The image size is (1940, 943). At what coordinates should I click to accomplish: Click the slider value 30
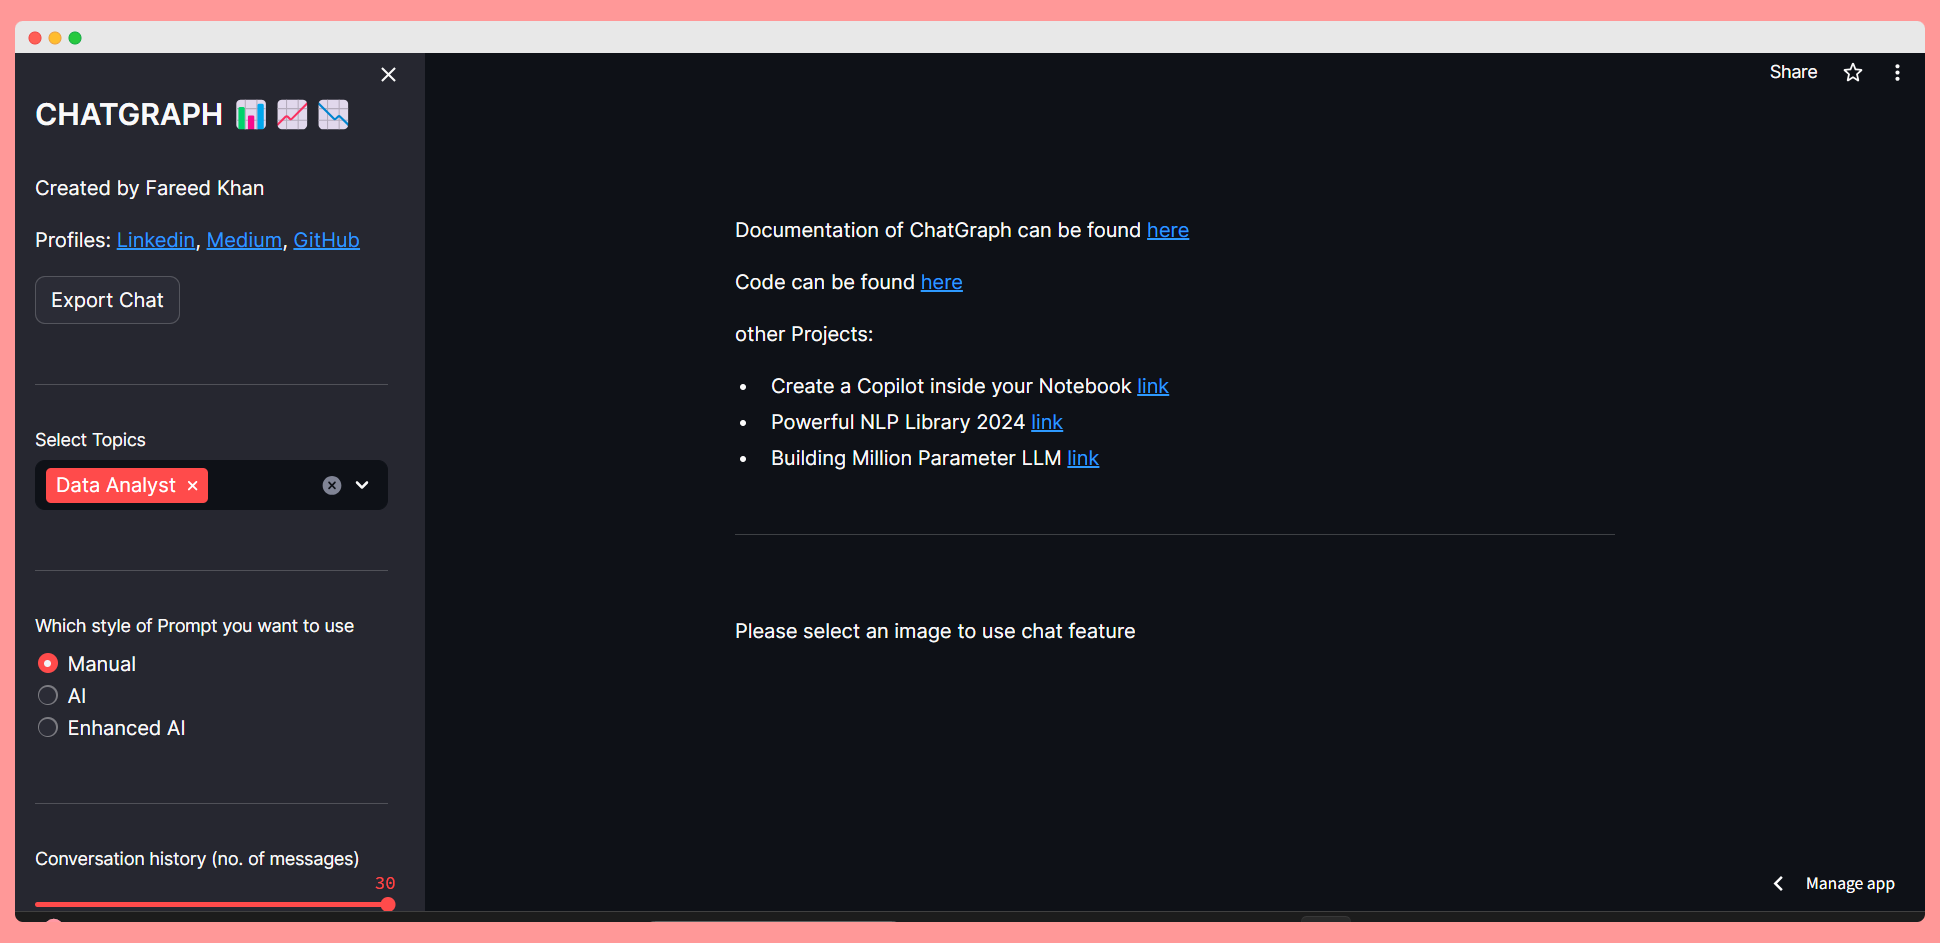click(385, 883)
